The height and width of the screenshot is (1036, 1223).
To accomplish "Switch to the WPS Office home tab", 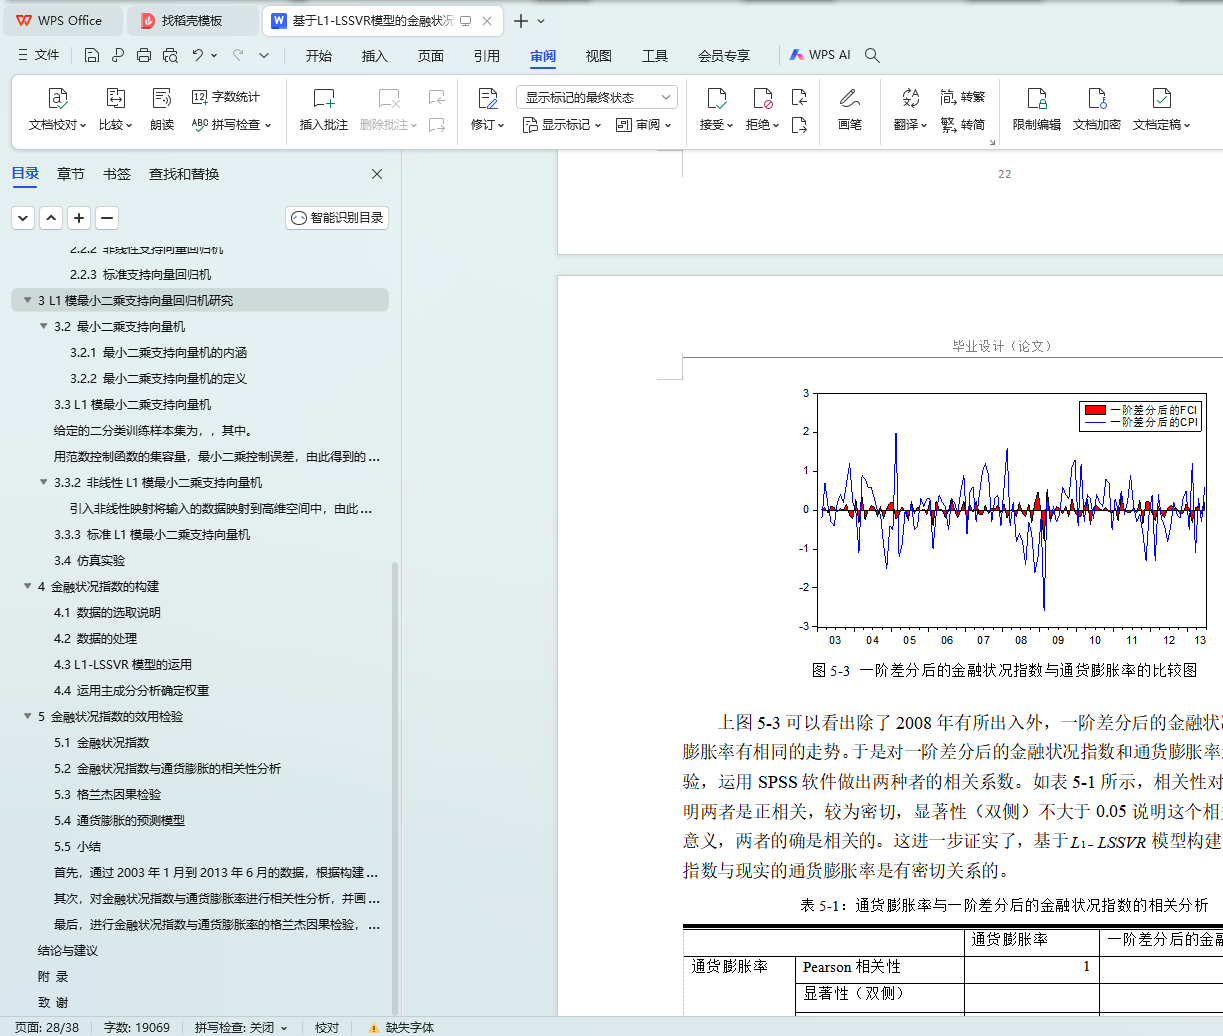I will (x=62, y=20).
